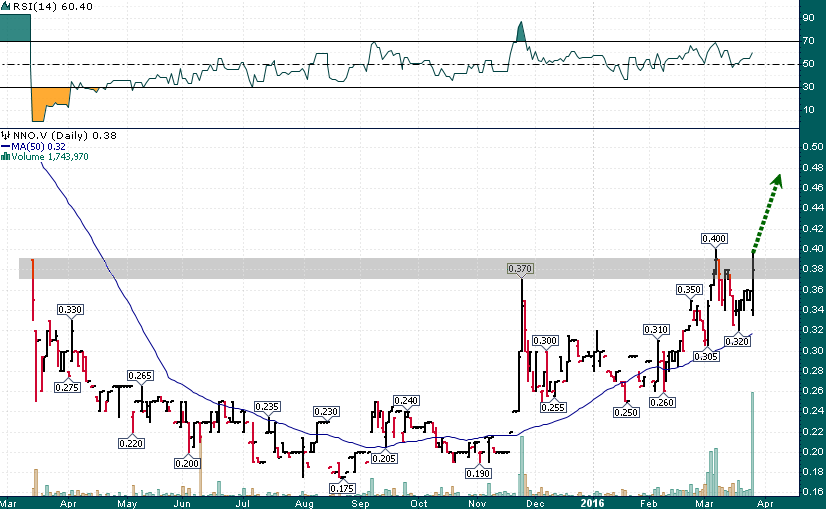Click the 0.50 price axis value
This screenshot has width=826, height=509.
pos(814,146)
